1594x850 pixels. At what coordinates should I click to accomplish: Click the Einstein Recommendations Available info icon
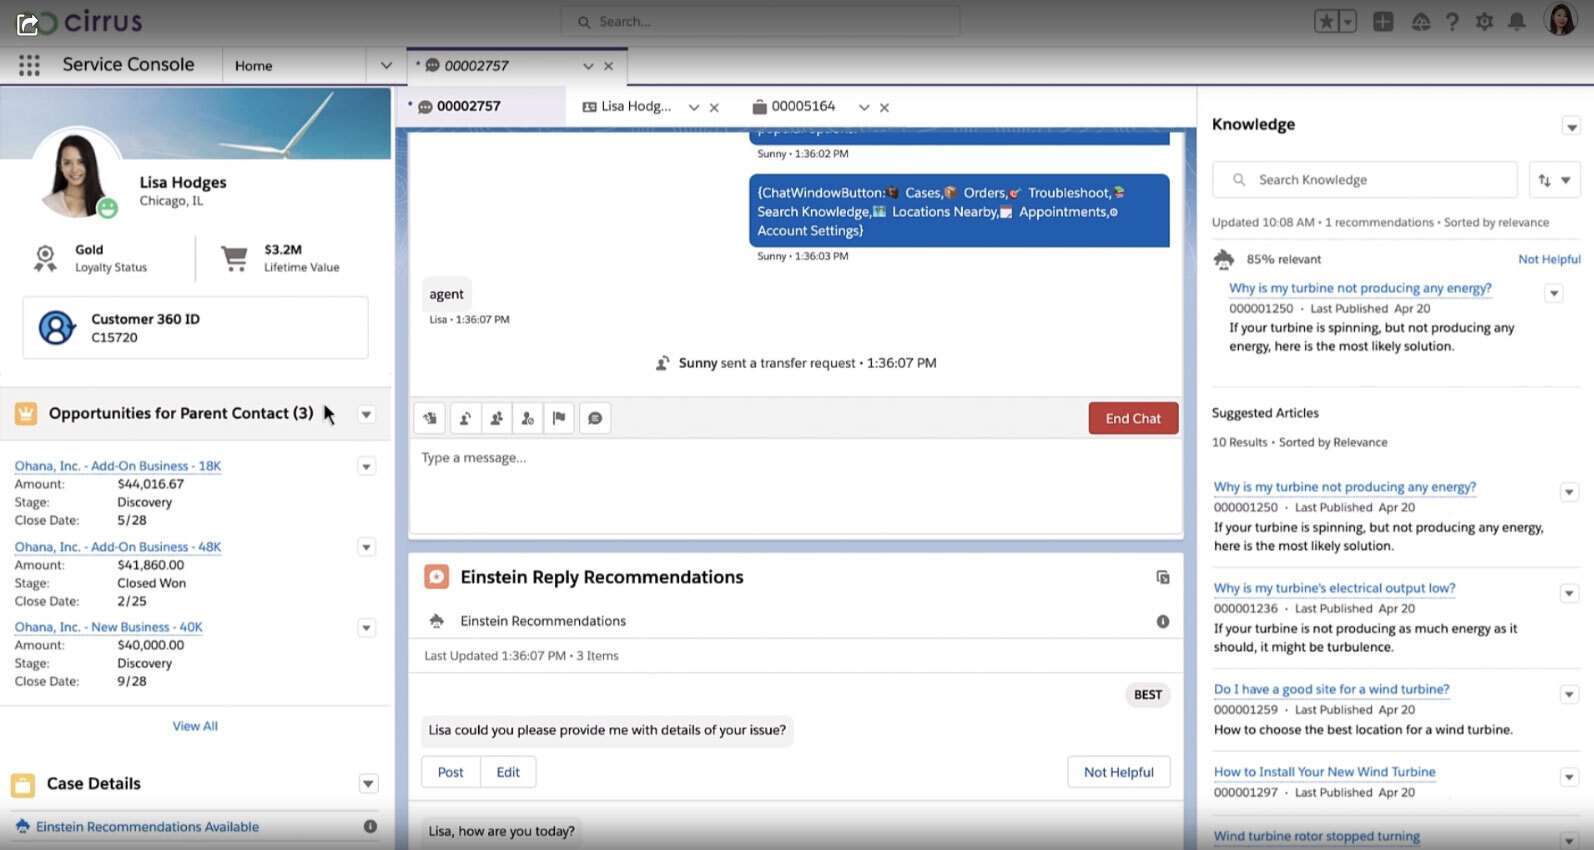point(370,826)
